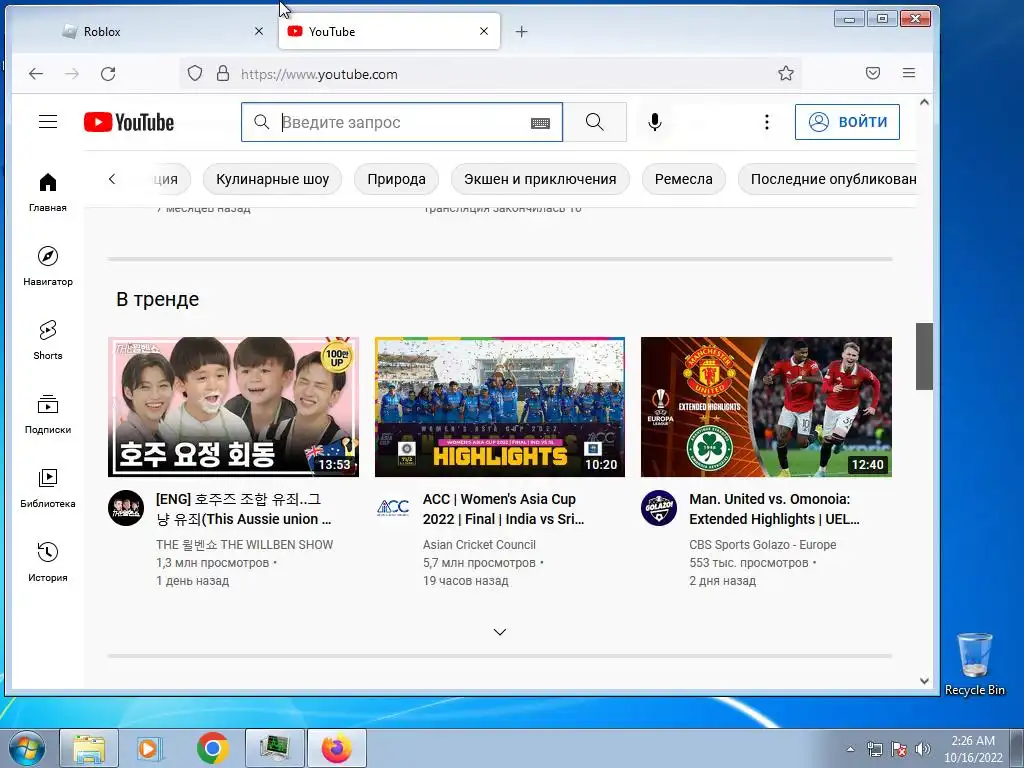The height and width of the screenshot is (768, 1024).
Task: Open Shorts in the sidebar
Action: click(48, 340)
